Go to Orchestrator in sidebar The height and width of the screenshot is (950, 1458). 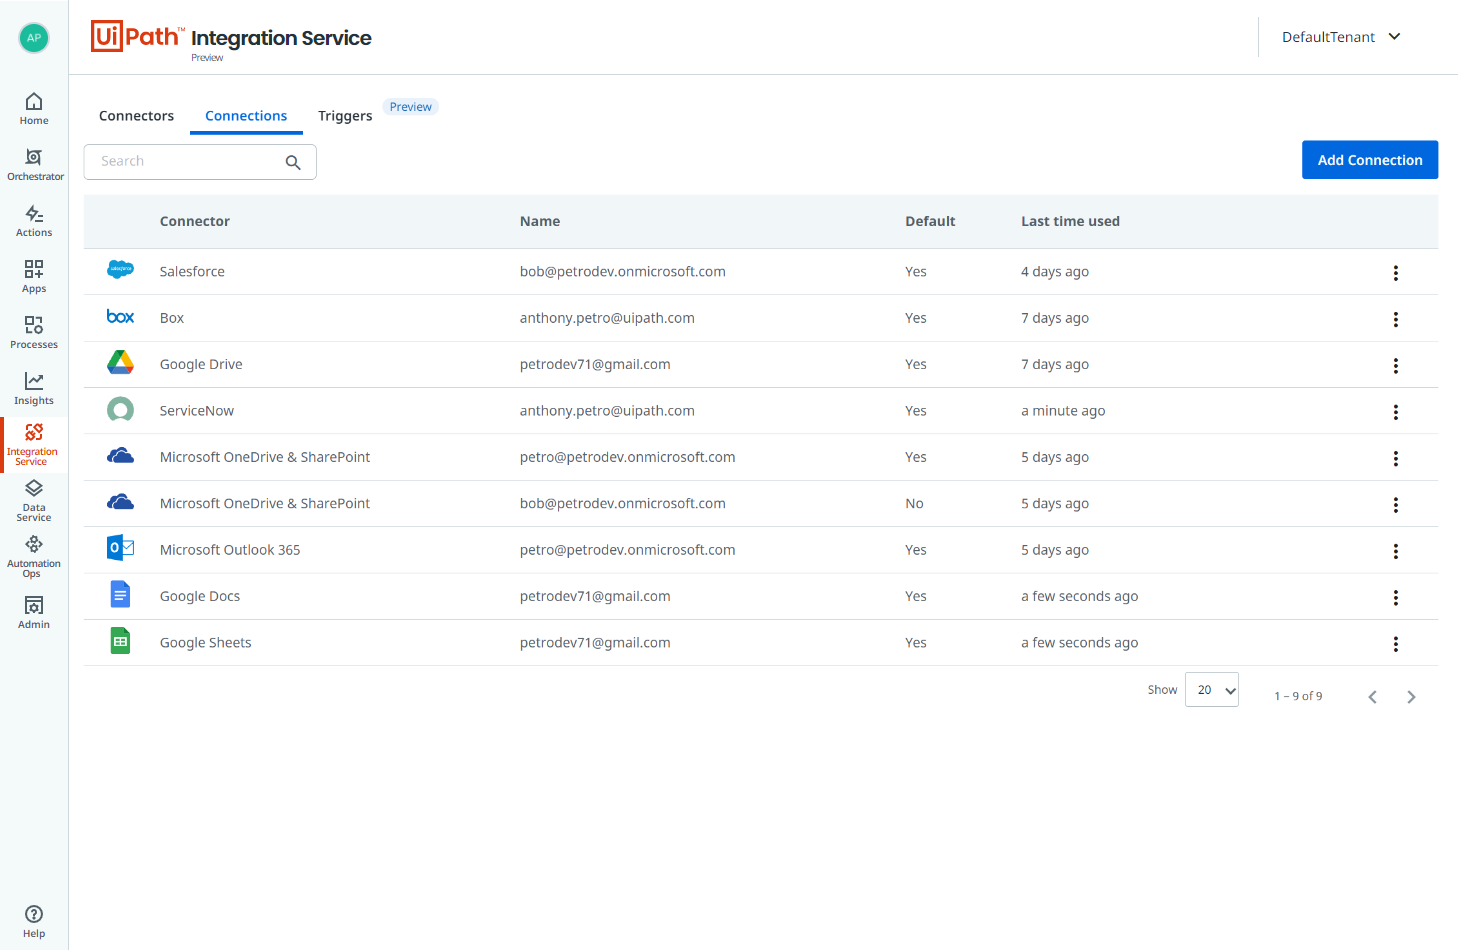coord(34,165)
